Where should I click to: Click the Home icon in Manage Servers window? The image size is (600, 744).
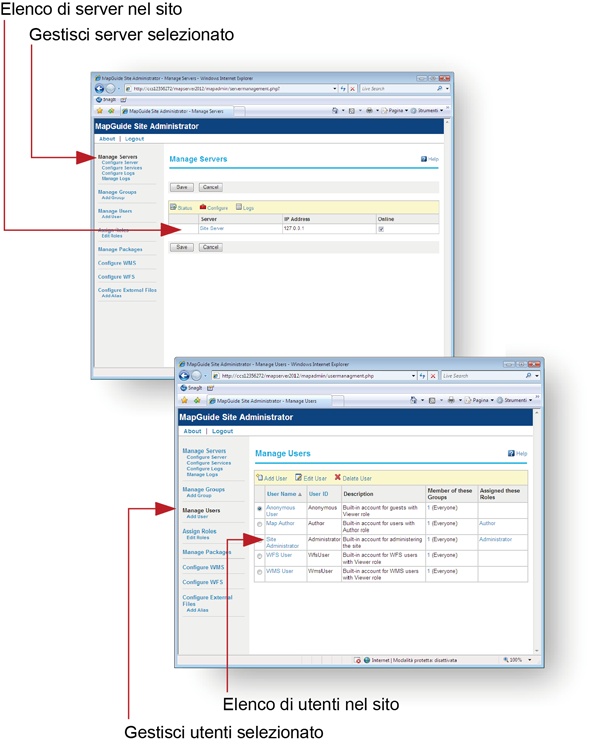click(335, 111)
